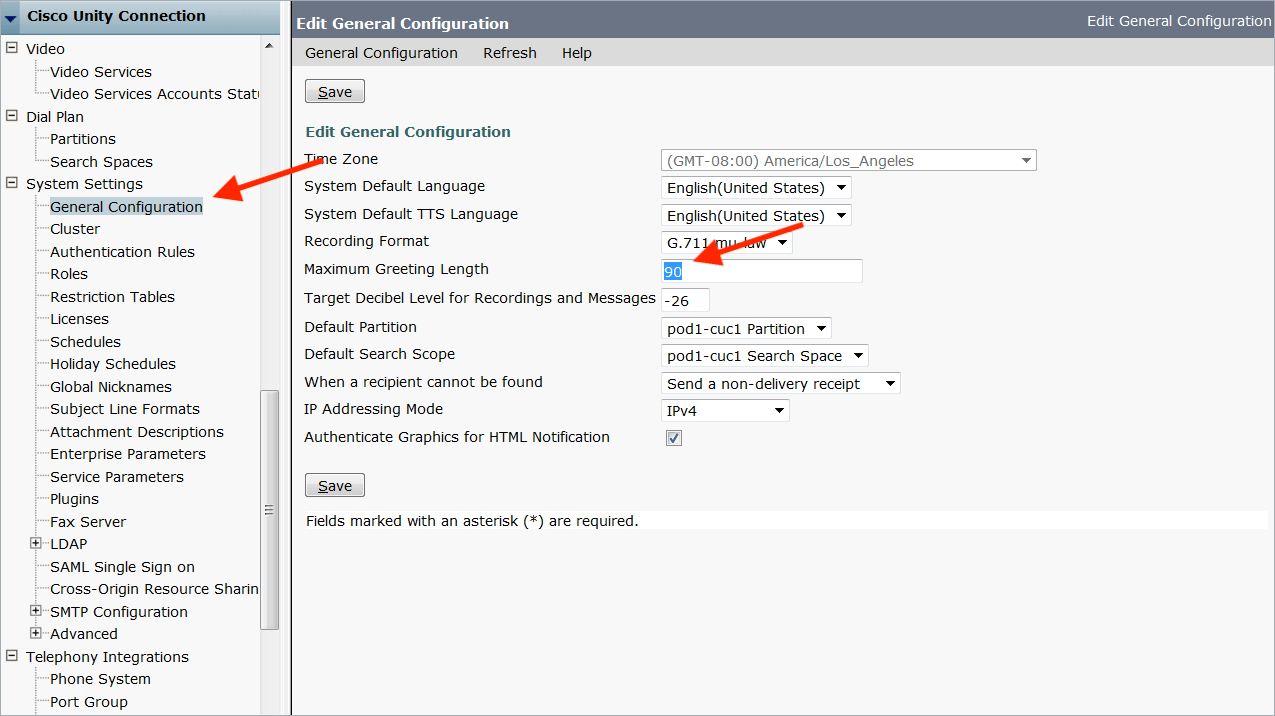Open the Recording Format dropdown

coord(727,243)
